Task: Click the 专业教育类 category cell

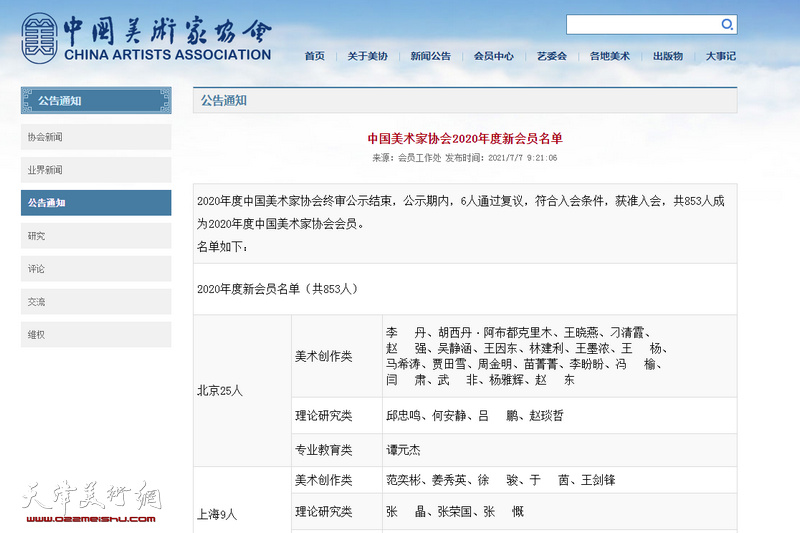Action: tap(337, 450)
